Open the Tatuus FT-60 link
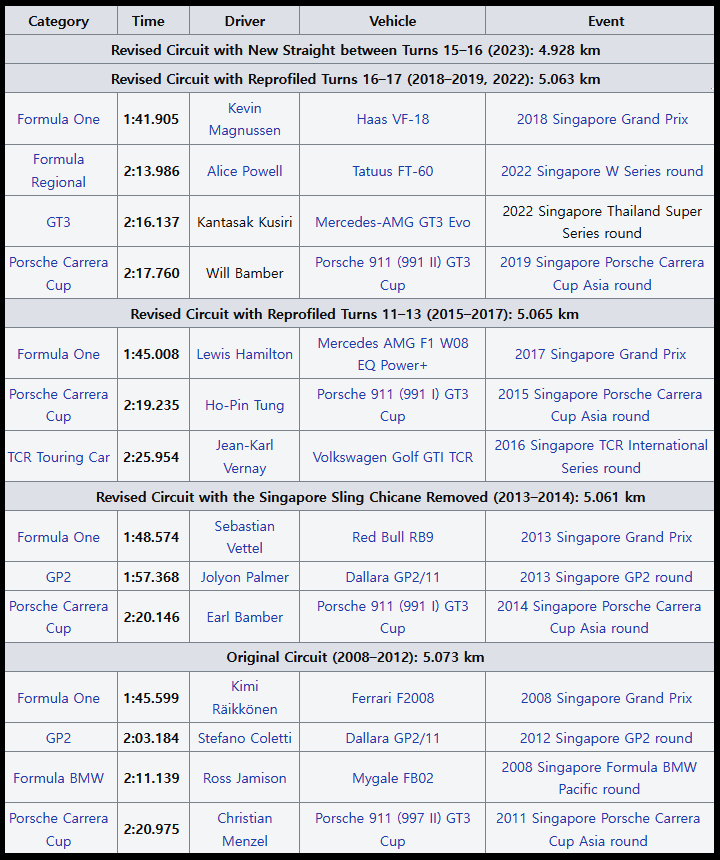The width and height of the screenshot is (720, 860). click(393, 171)
